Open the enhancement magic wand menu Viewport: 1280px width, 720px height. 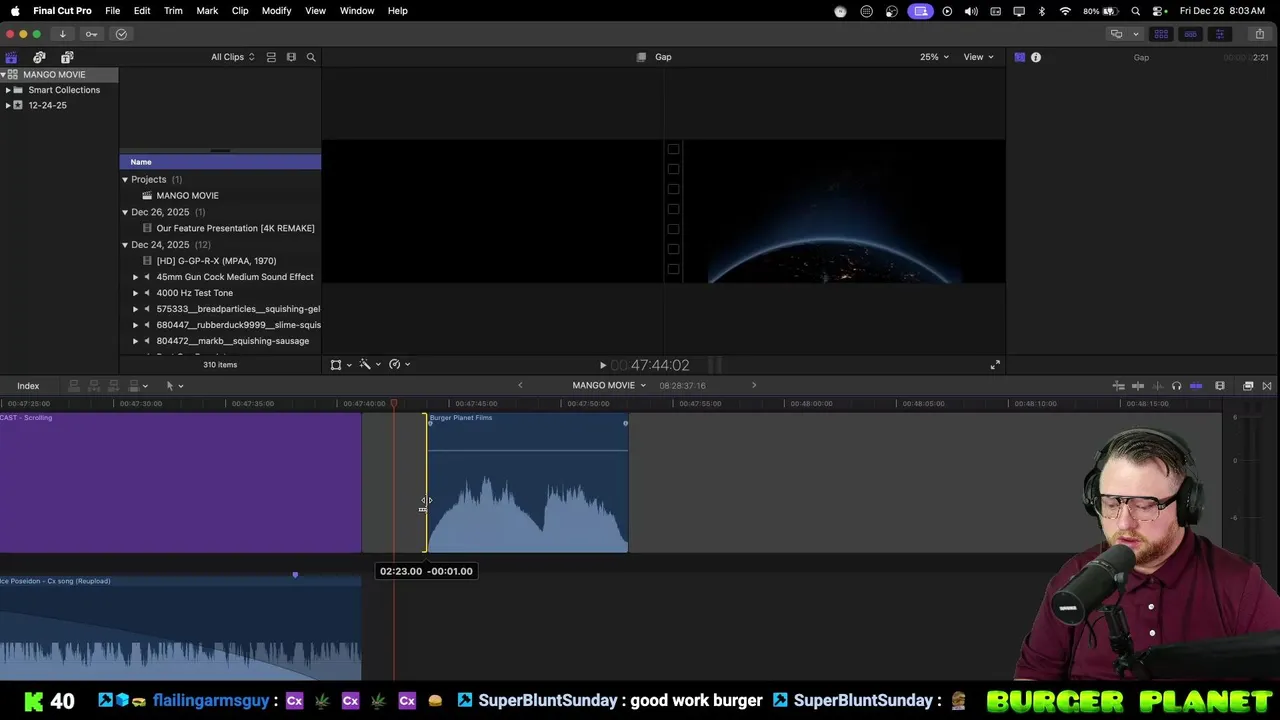370,365
